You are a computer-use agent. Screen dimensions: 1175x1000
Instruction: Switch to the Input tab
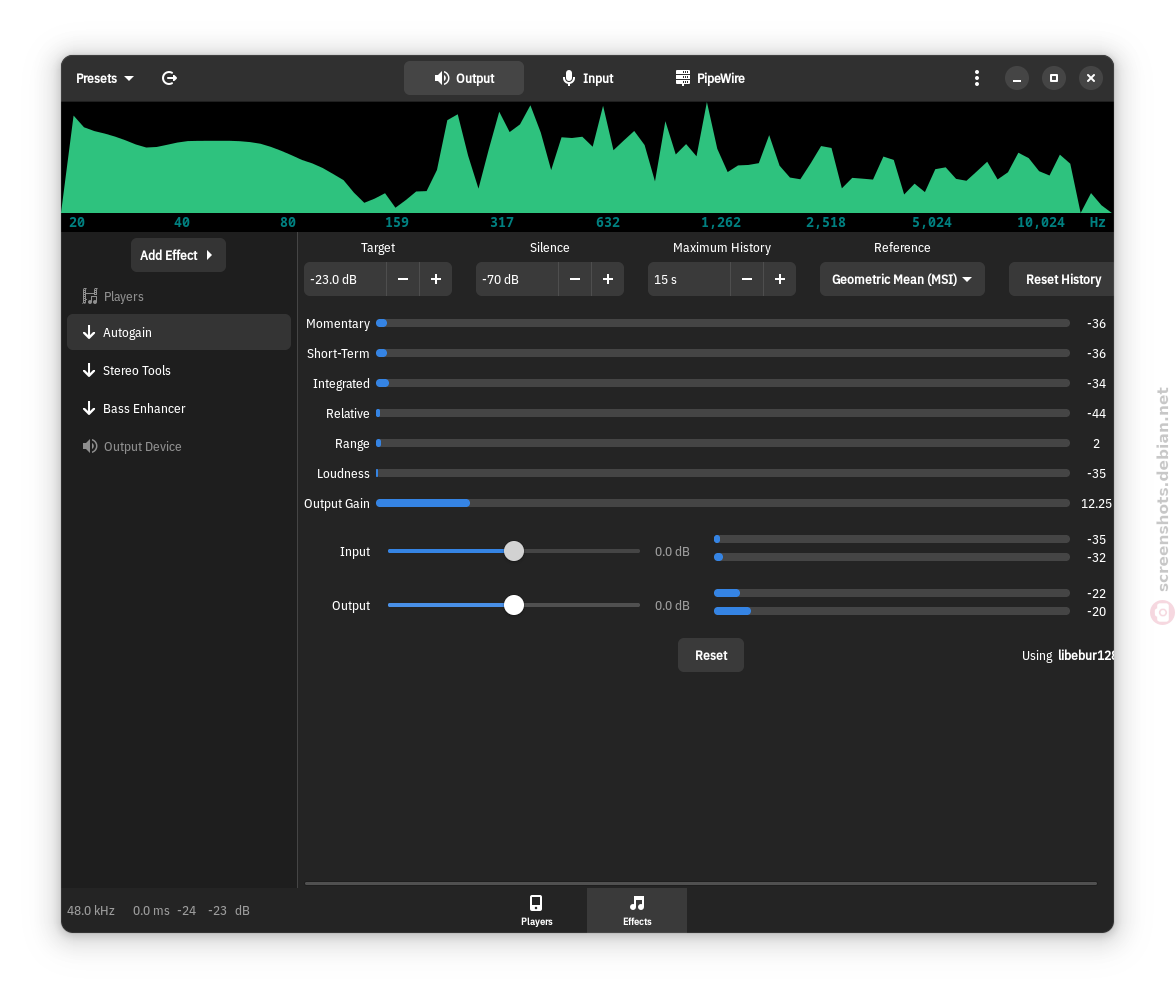588,78
